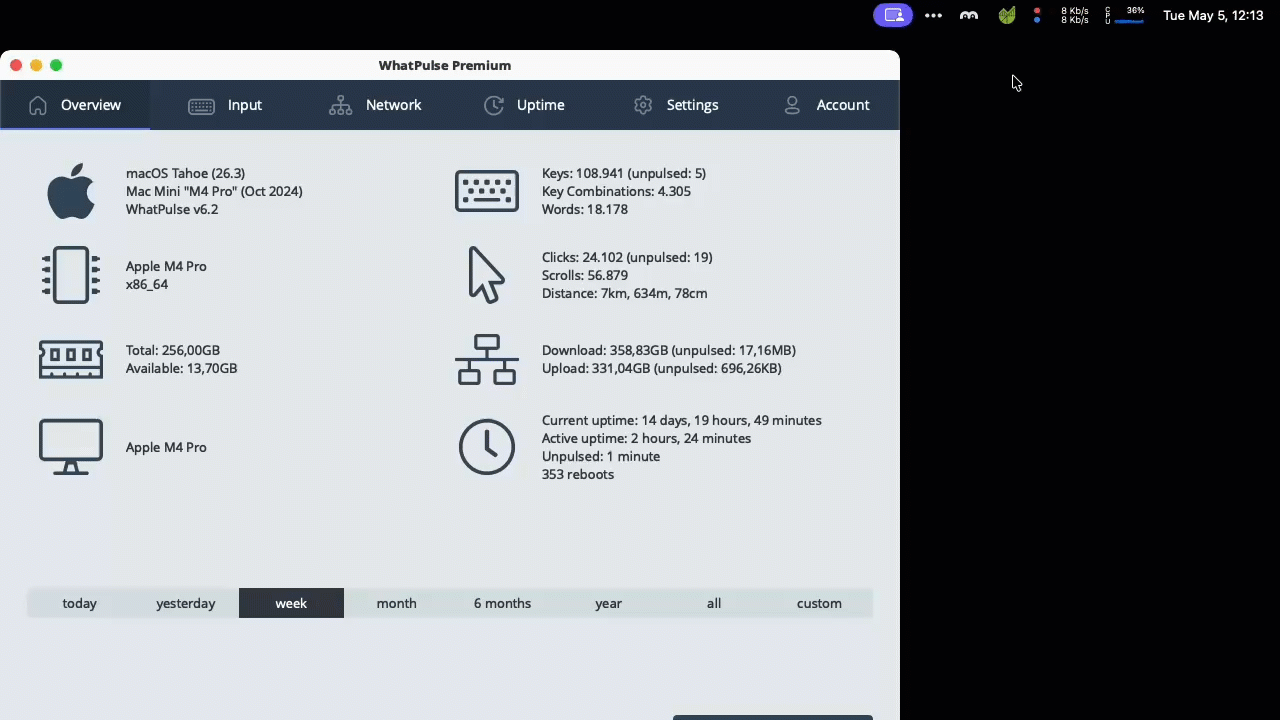Click 'Active uptime: 2 hours, 24 minutes' text

(x=646, y=438)
